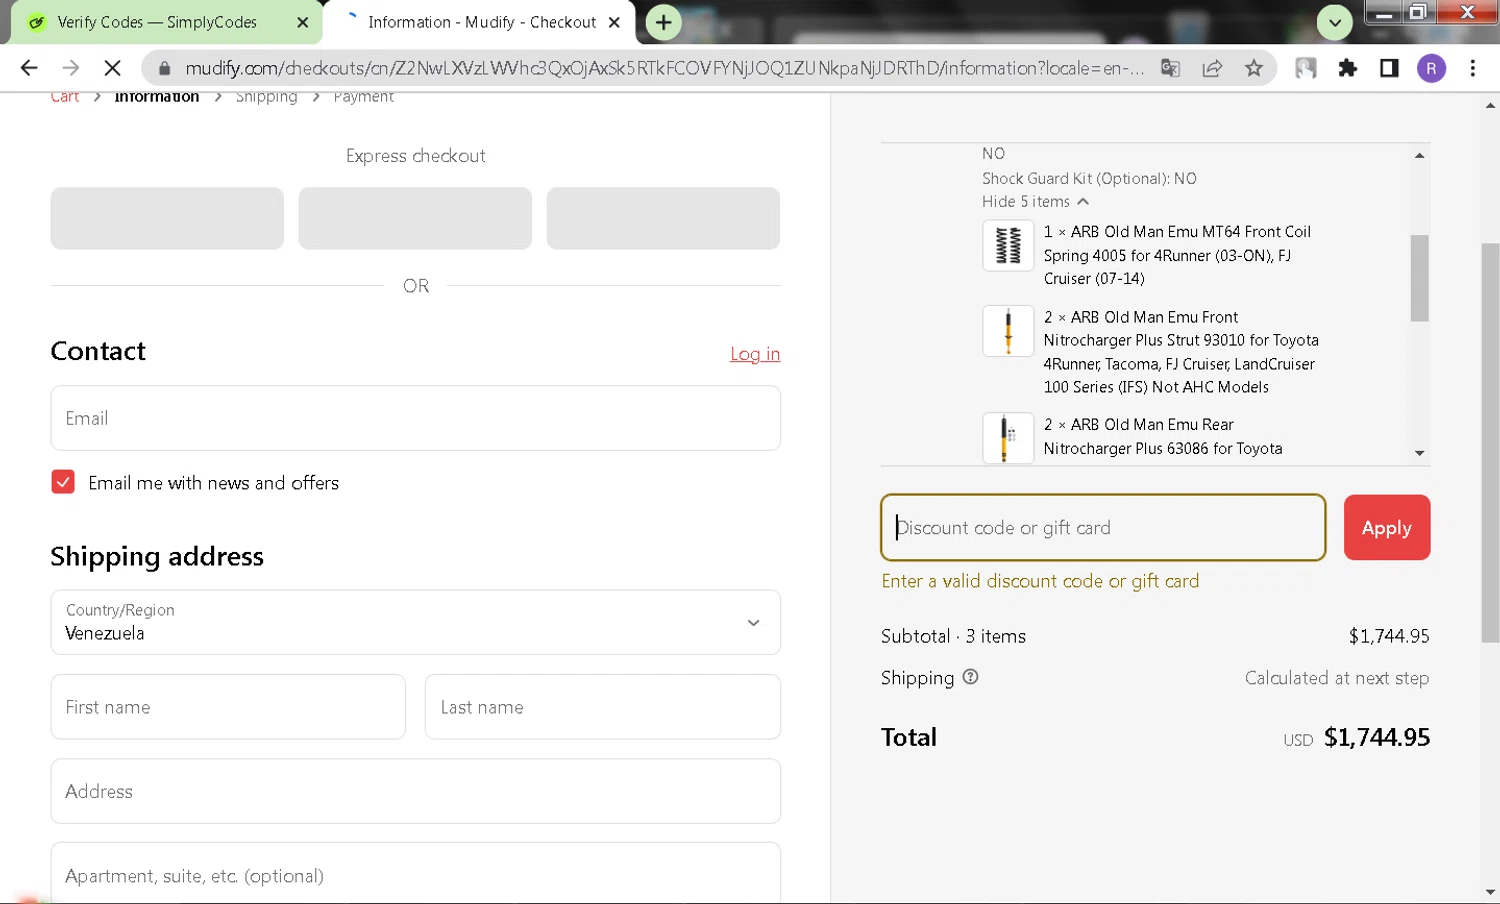Open the Country/Region dropdown

point(415,622)
